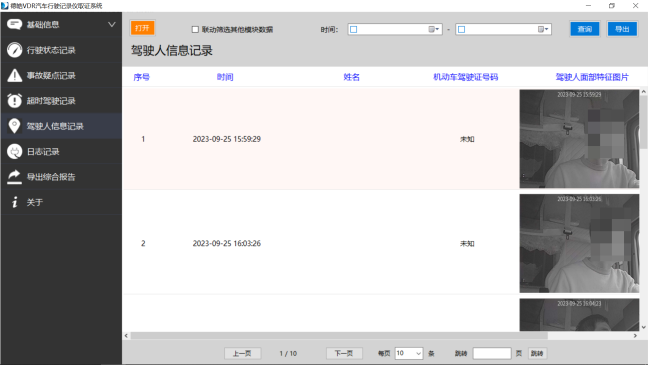
Task: Click the 1 / 10 page indicator
Action: pyautogui.click(x=288, y=353)
